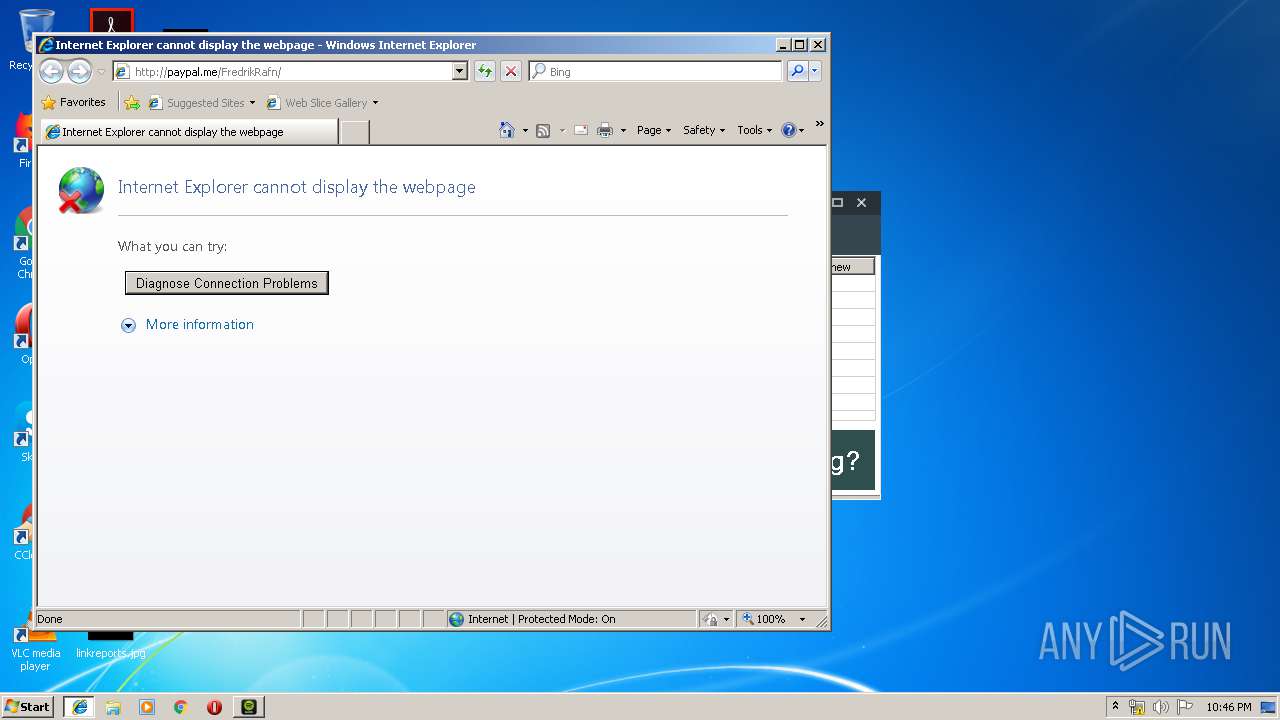Open the Safety menu
1280x720 pixels.
pos(704,130)
